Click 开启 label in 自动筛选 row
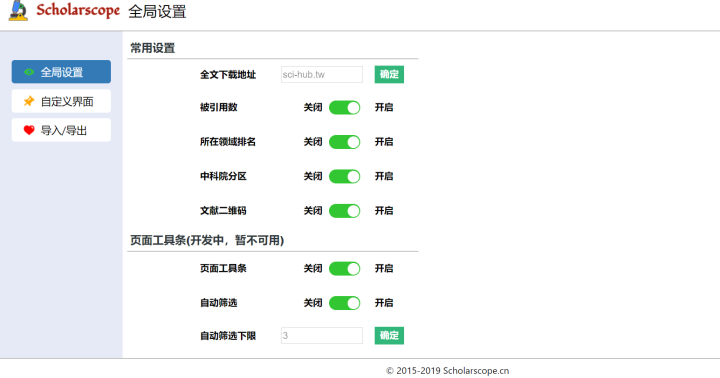The height and width of the screenshot is (378, 720). point(384,303)
